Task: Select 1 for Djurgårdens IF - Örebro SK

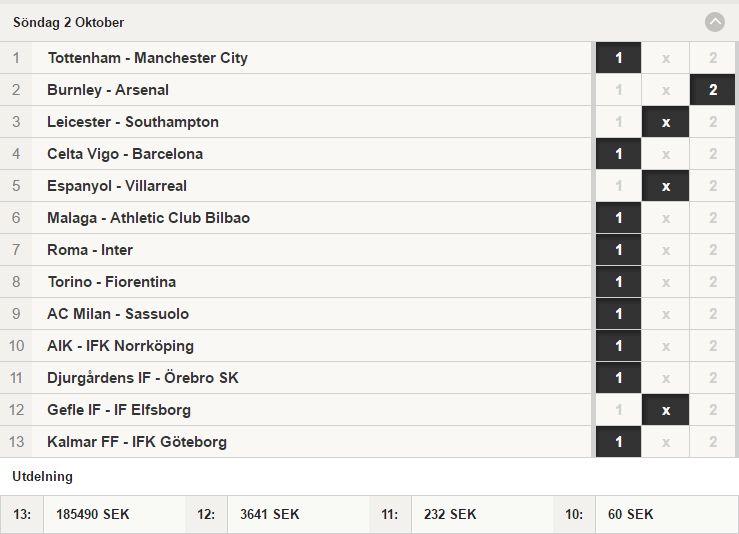Action: (x=618, y=378)
